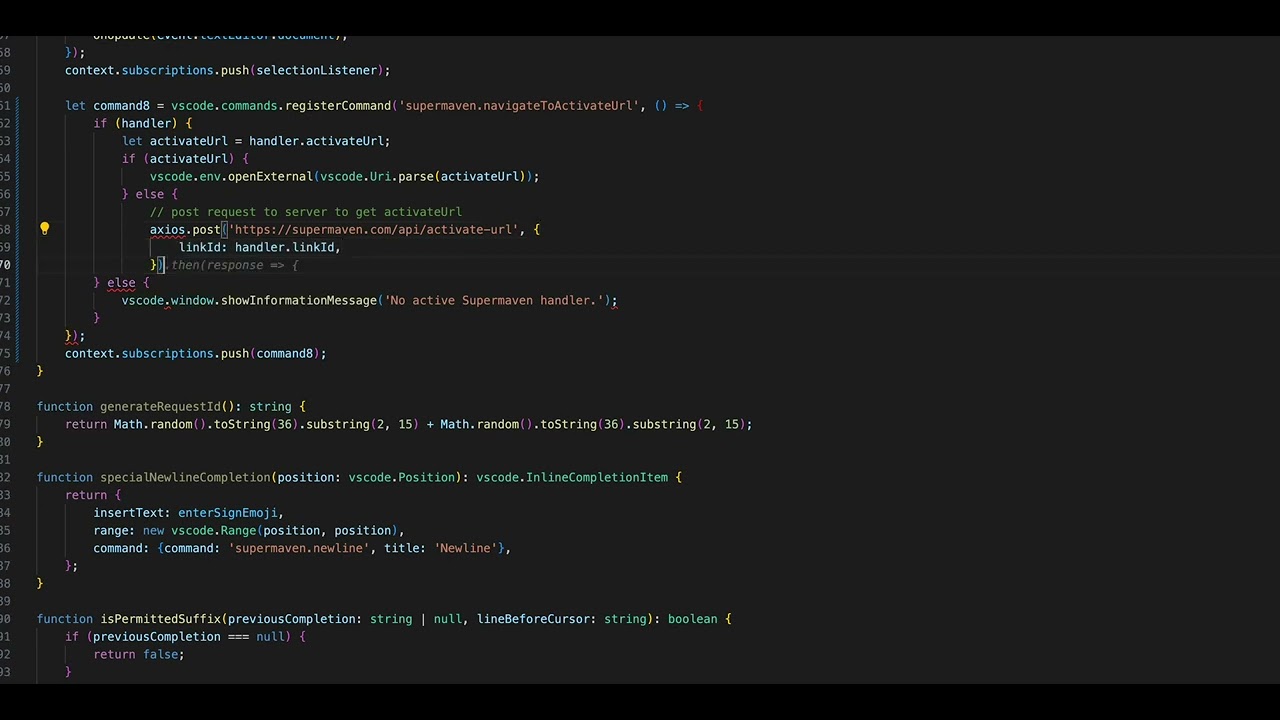Screen dimensions: 1280x720
Task: Click the 'Newline' title string
Action: (463, 548)
